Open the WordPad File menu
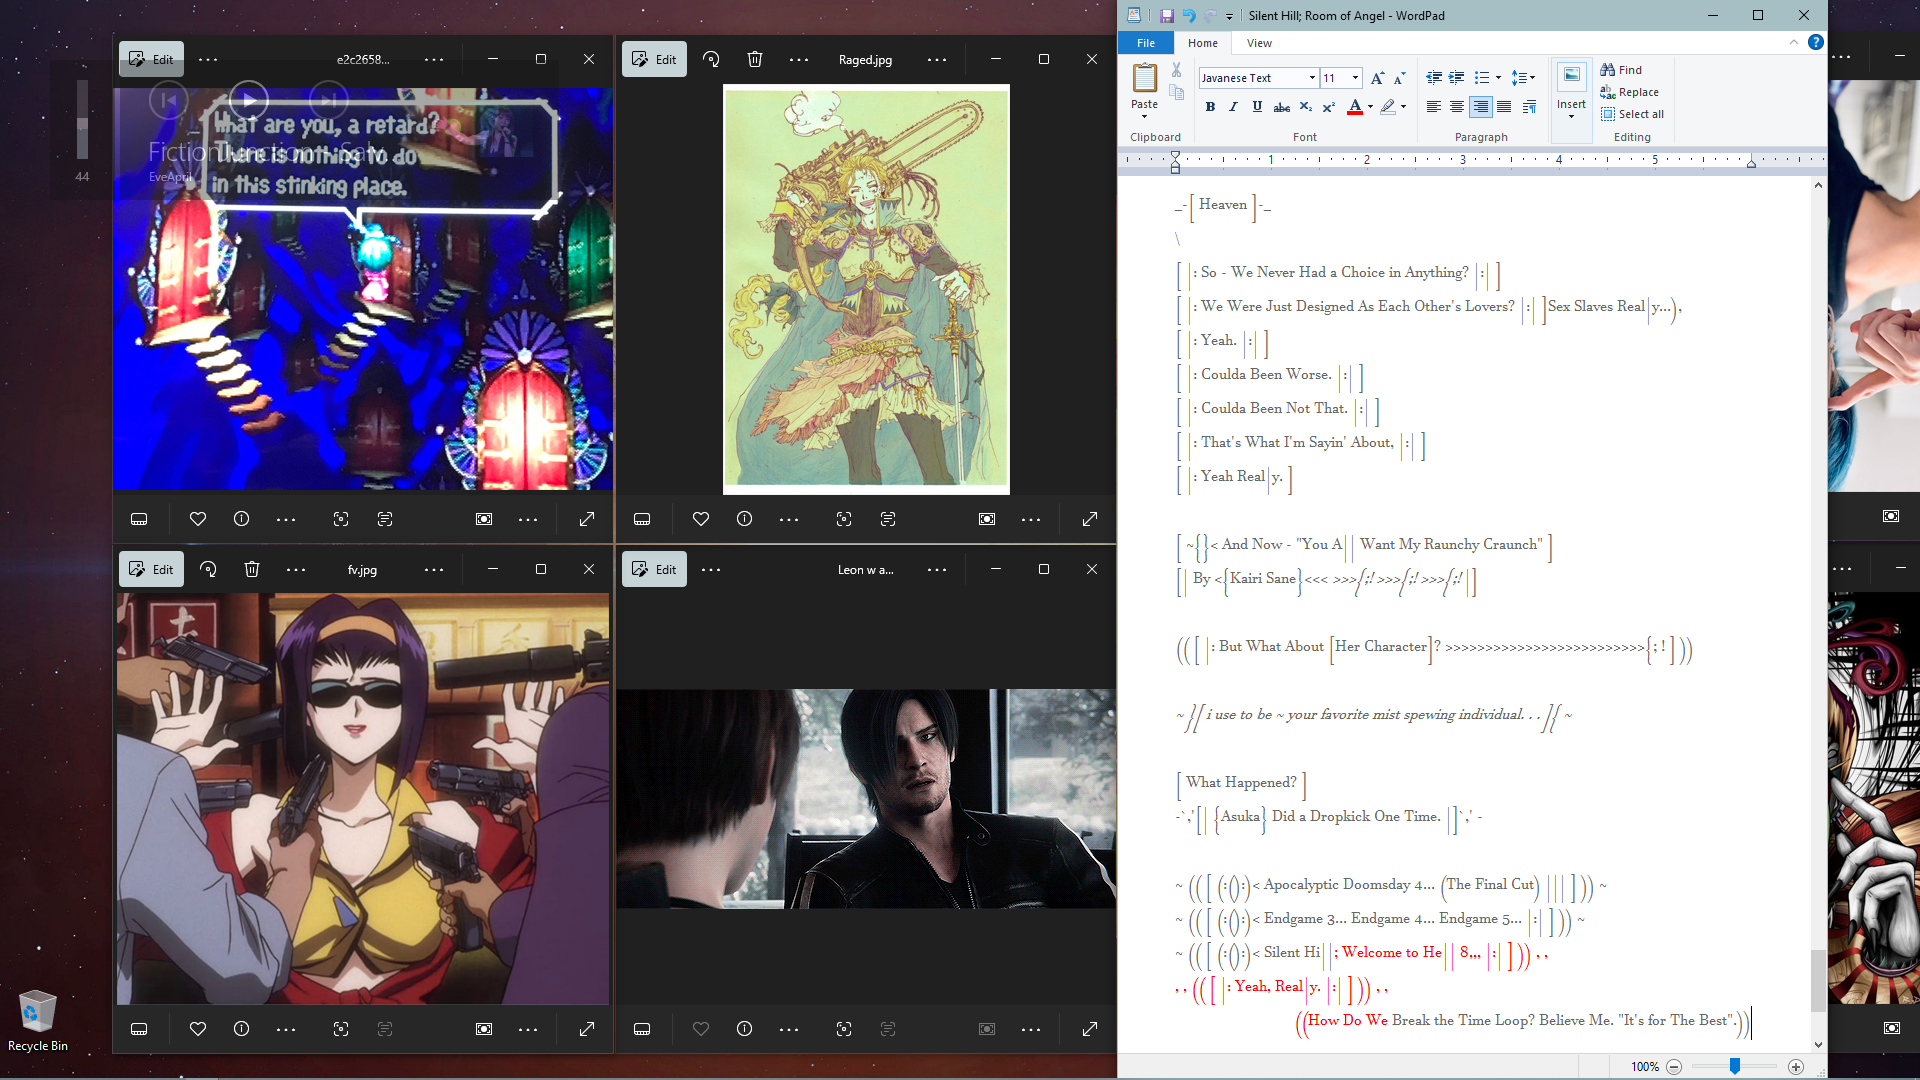This screenshot has height=1080, width=1920. point(1146,43)
